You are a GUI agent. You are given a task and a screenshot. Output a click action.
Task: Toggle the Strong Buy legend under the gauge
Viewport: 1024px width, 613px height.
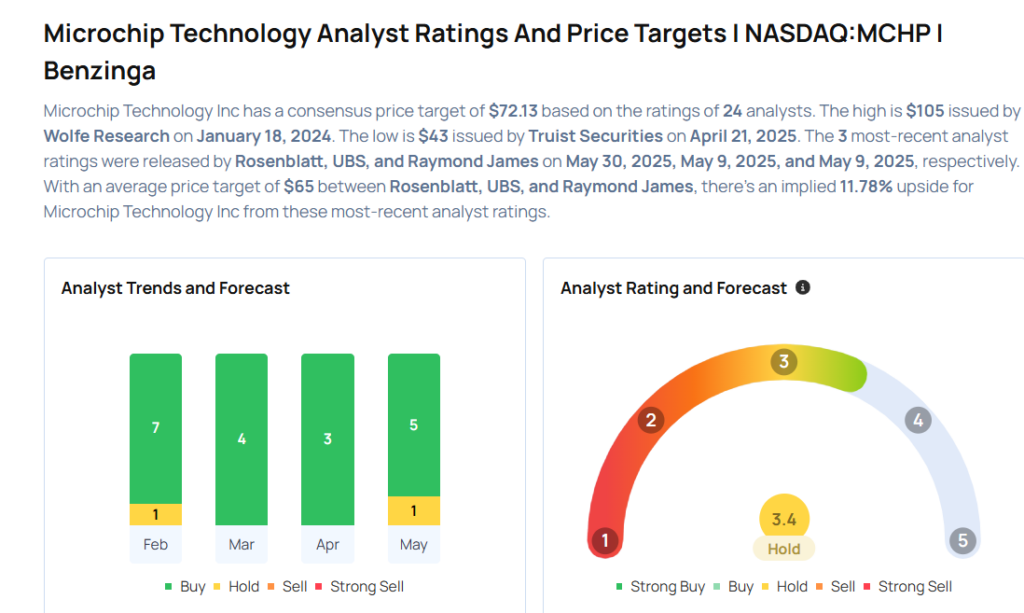pyautogui.click(x=660, y=587)
